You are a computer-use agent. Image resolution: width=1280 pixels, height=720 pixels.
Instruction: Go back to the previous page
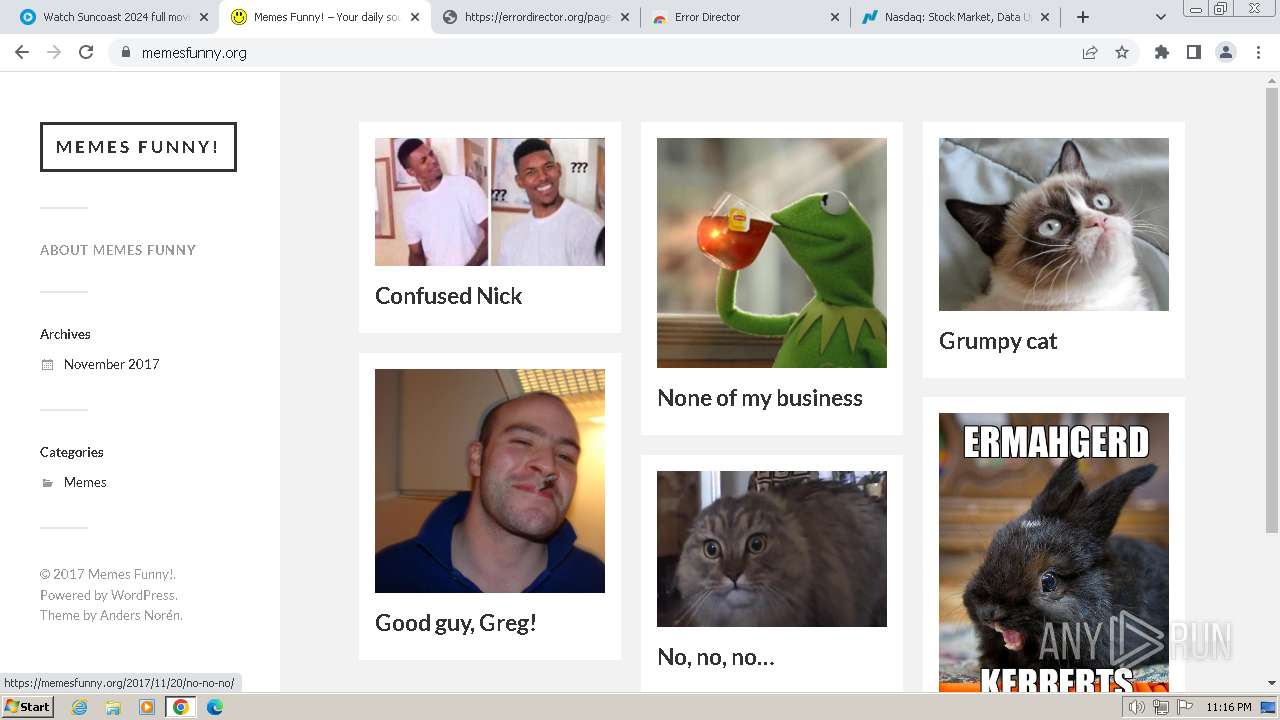click(22, 52)
